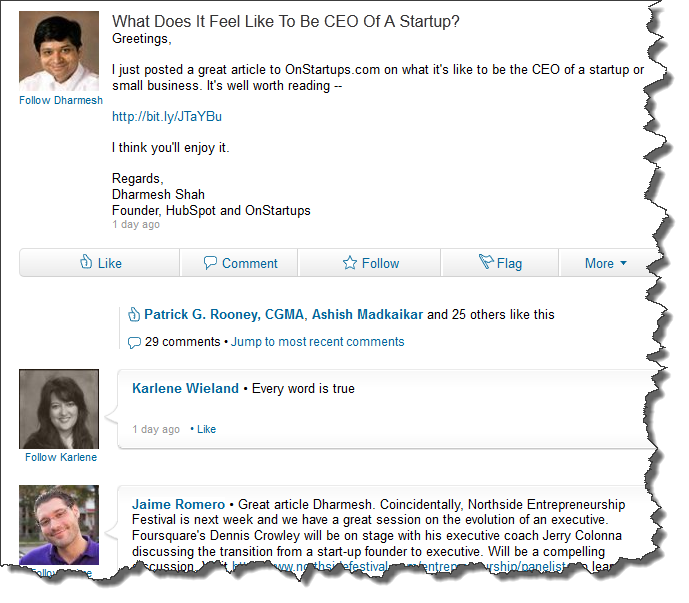Open Karlene Wieland's profile photo
Image resolution: width=689 pixels, height=603 pixels.
(59, 409)
